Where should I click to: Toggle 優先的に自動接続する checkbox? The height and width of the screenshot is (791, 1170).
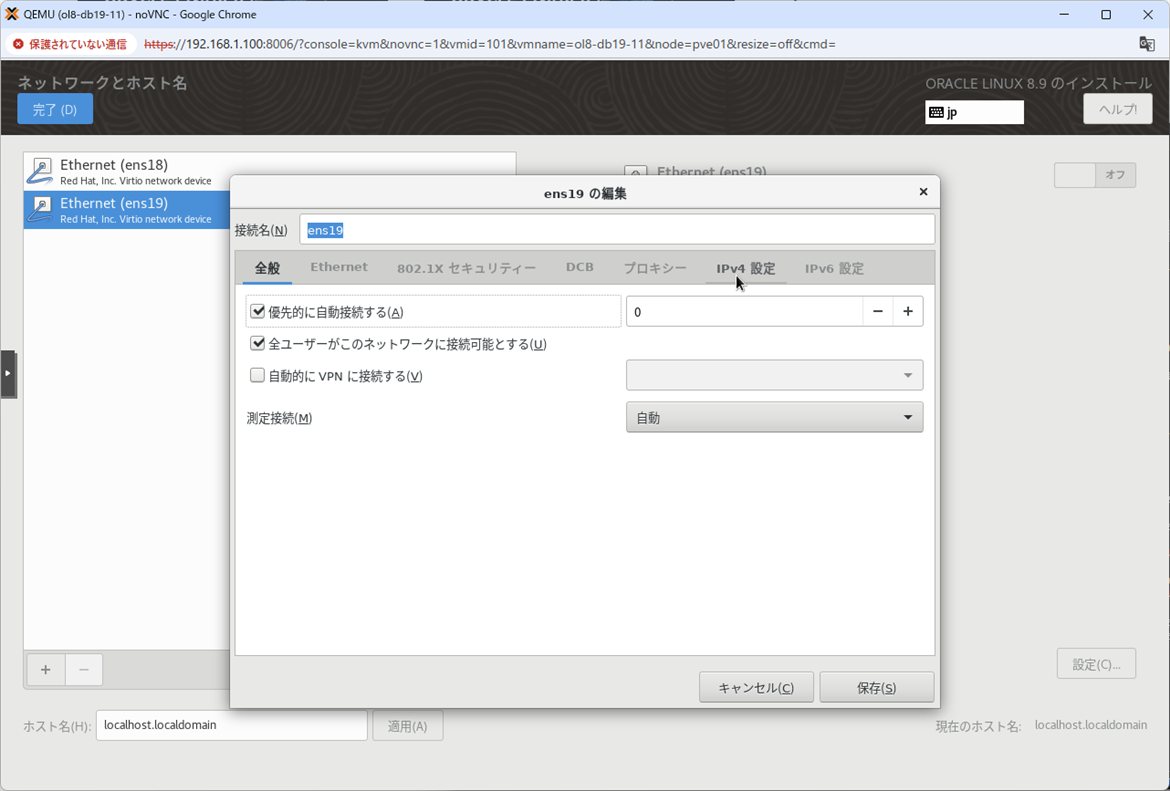(x=257, y=311)
